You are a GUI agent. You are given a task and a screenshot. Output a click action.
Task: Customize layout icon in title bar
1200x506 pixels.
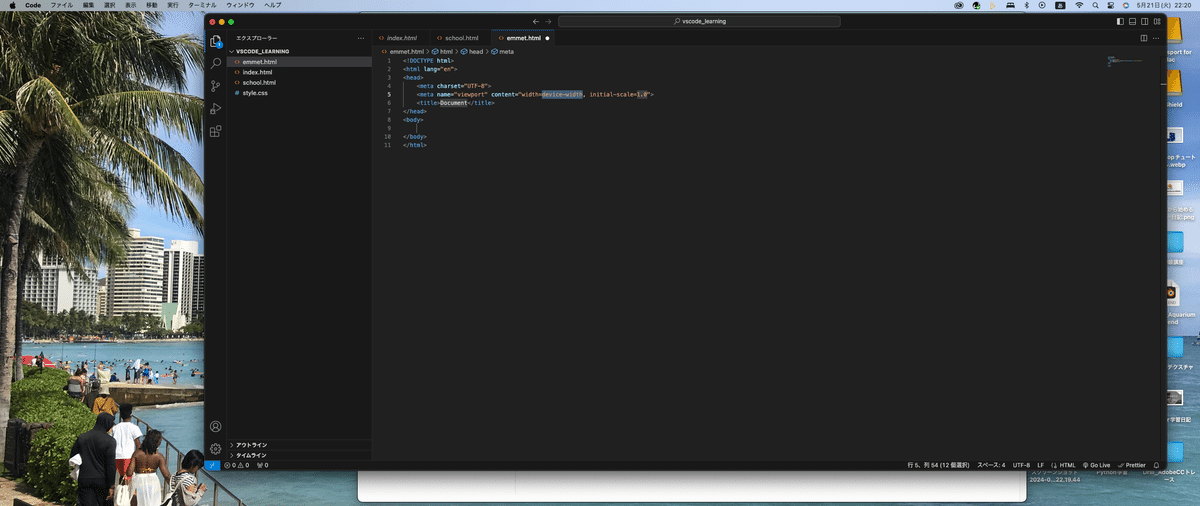1157,21
